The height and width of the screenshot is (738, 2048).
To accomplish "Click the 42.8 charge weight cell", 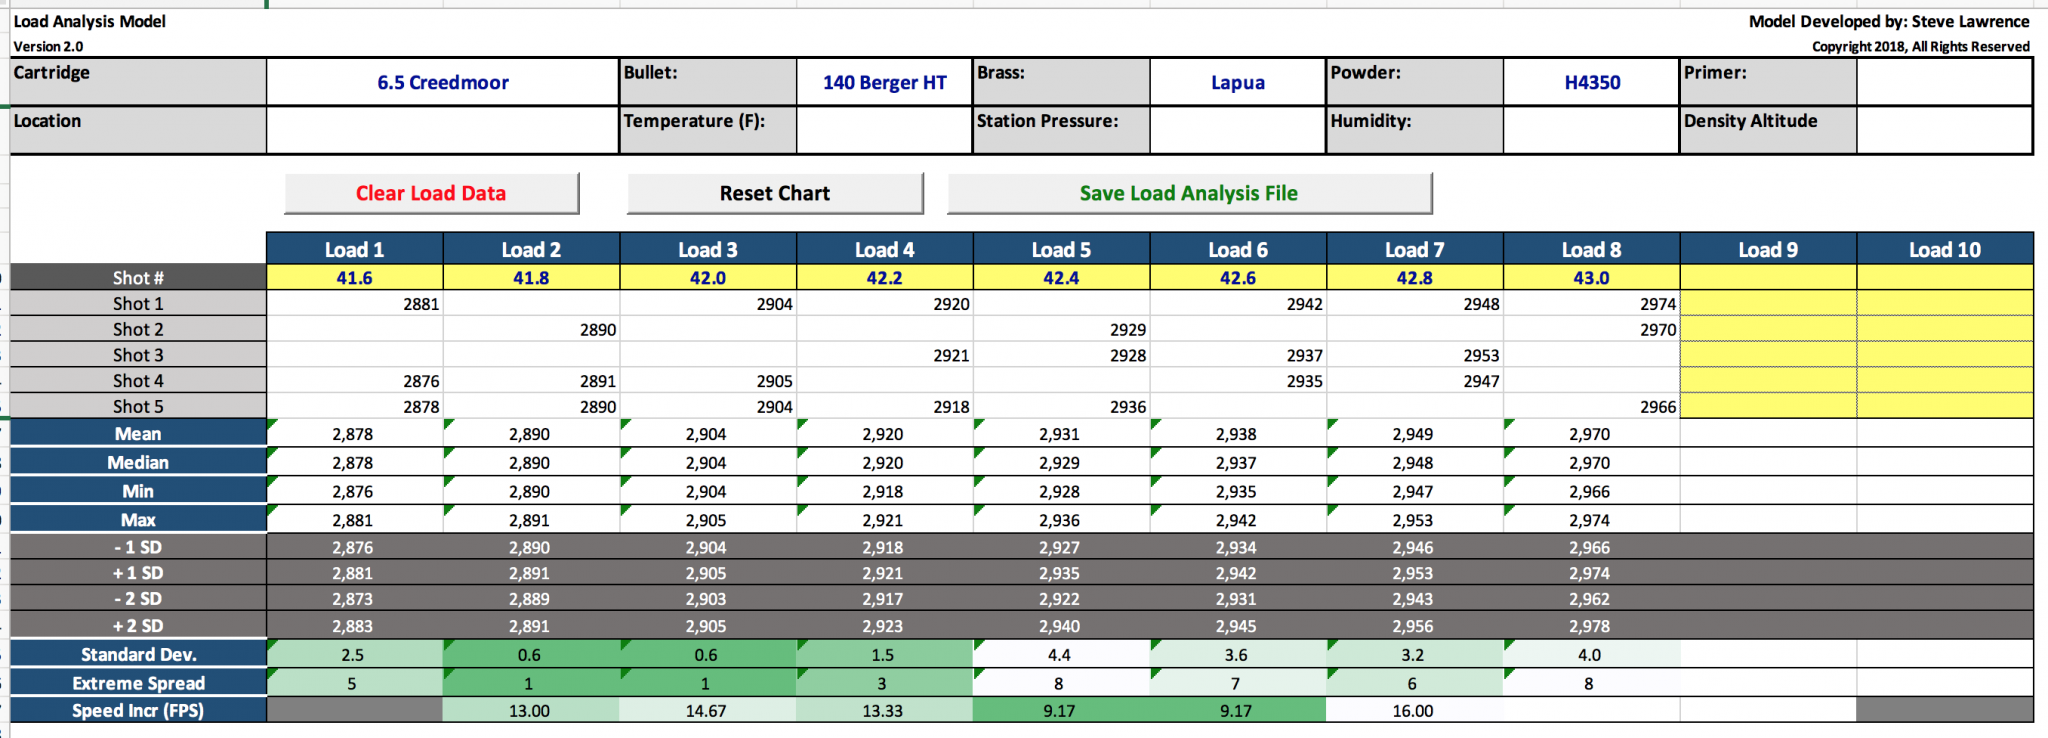I will tap(1415, 277).
